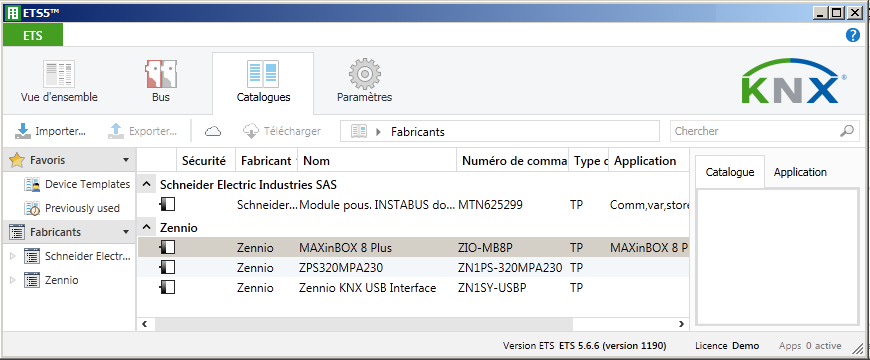870x360 pixels.
Task: Click device icon of MAXinBOX 8 Plus row
Action: click(168, 247)
